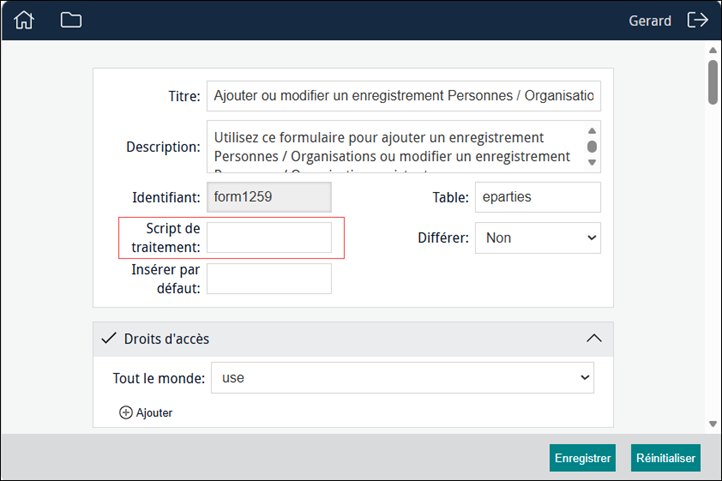This screenshot has width=722, height=481.
Task: Collapse the Droits d'accès section
Action: click(594, 338)
